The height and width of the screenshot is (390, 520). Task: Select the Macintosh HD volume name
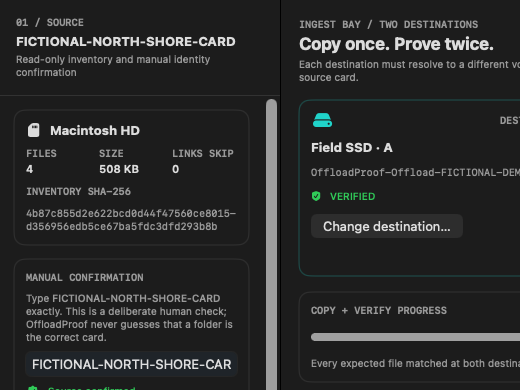[95, 131]
